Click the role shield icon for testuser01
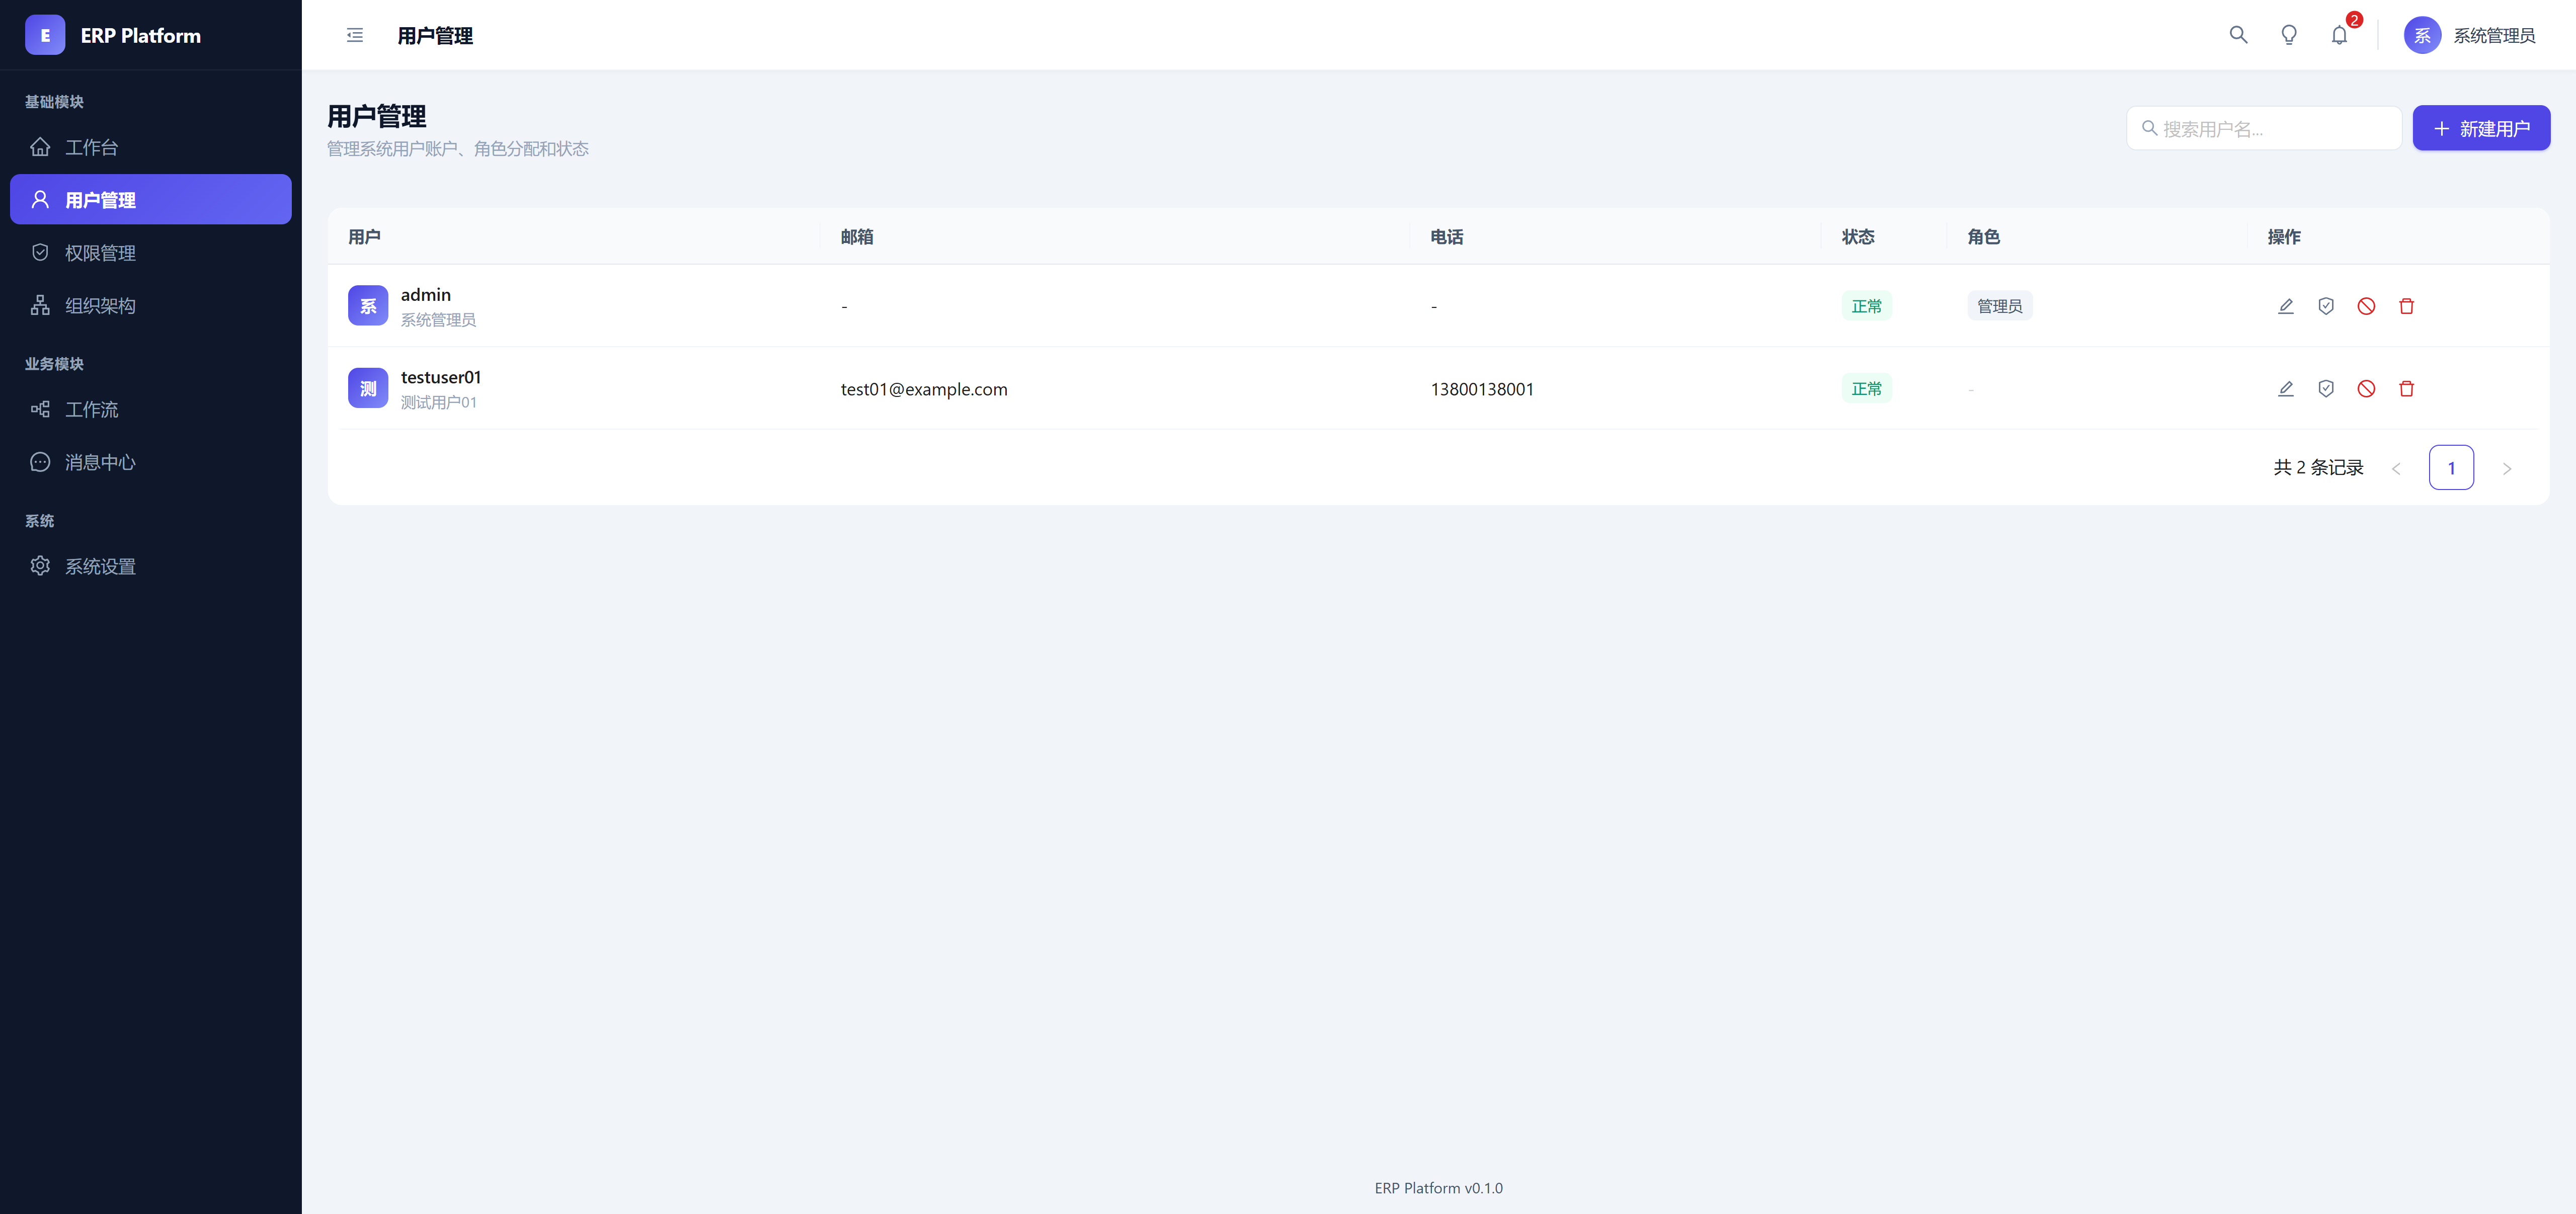 2325,389
